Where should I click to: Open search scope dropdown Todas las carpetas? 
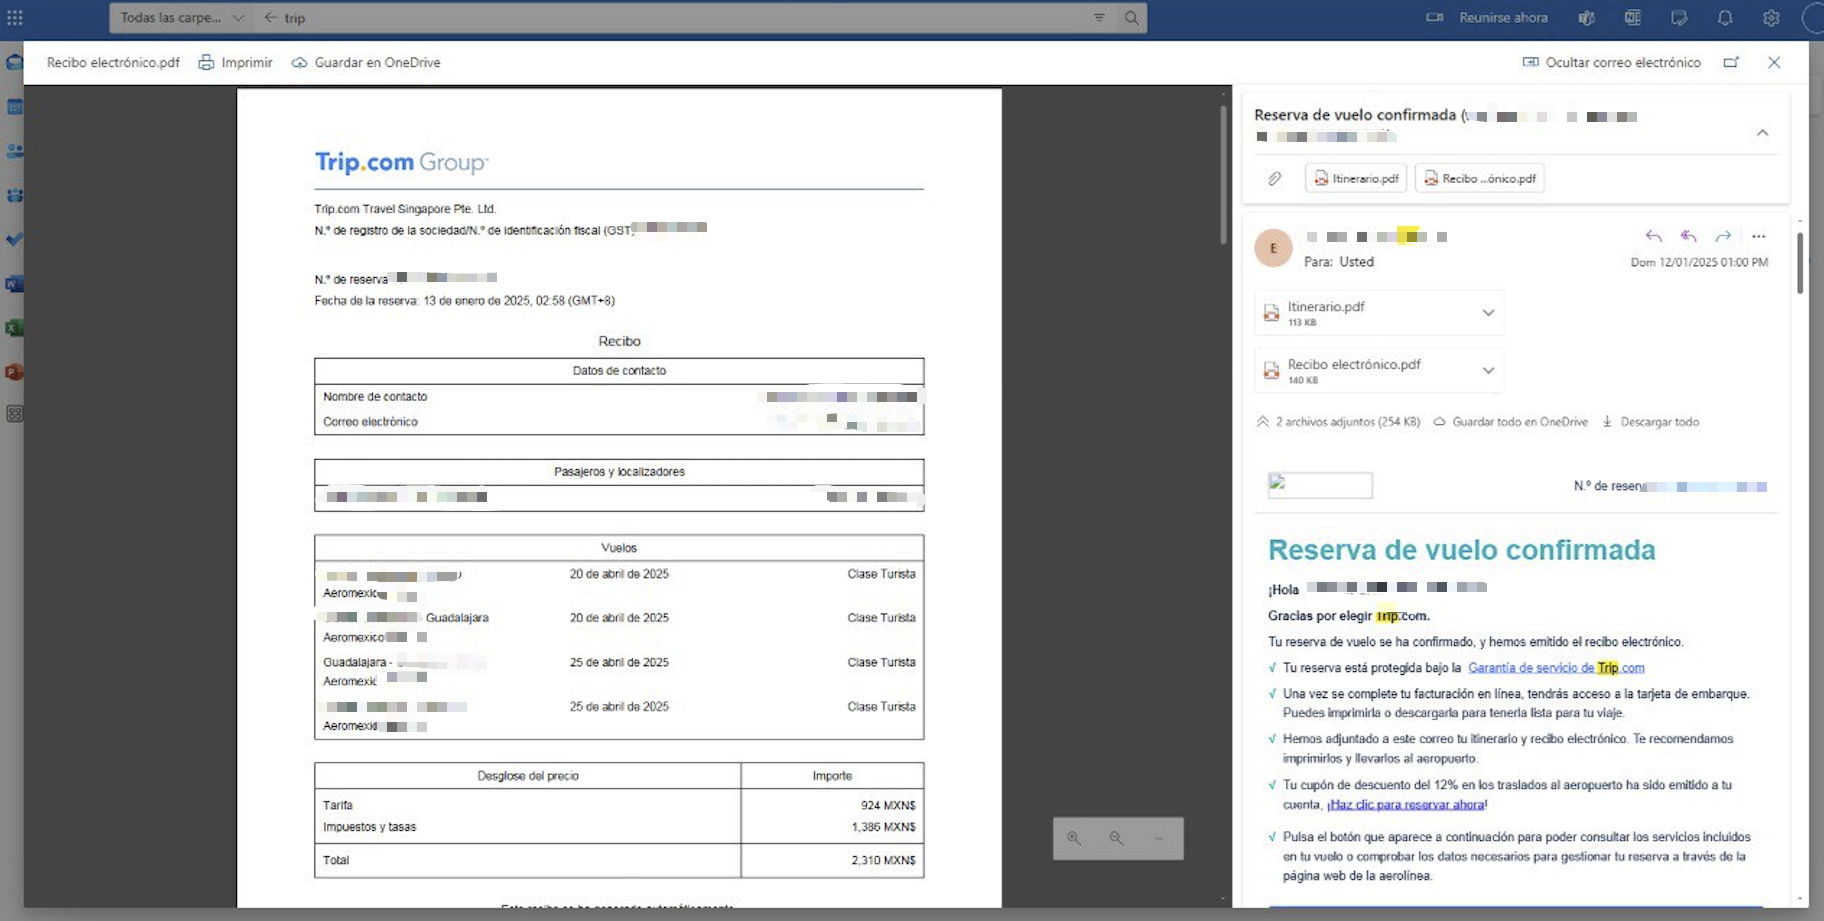tap(183, 18)
